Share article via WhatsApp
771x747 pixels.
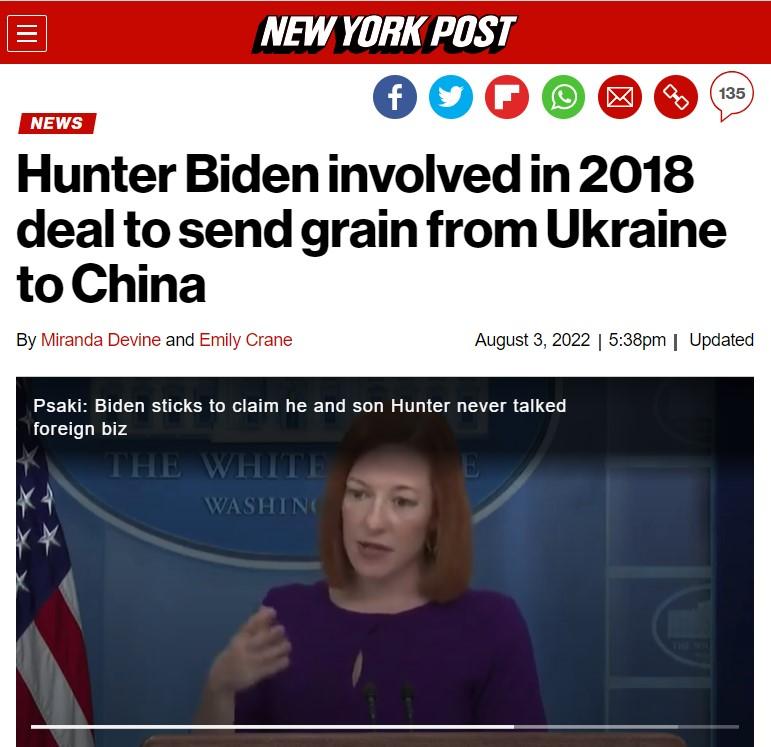click(x=563, y=97)
